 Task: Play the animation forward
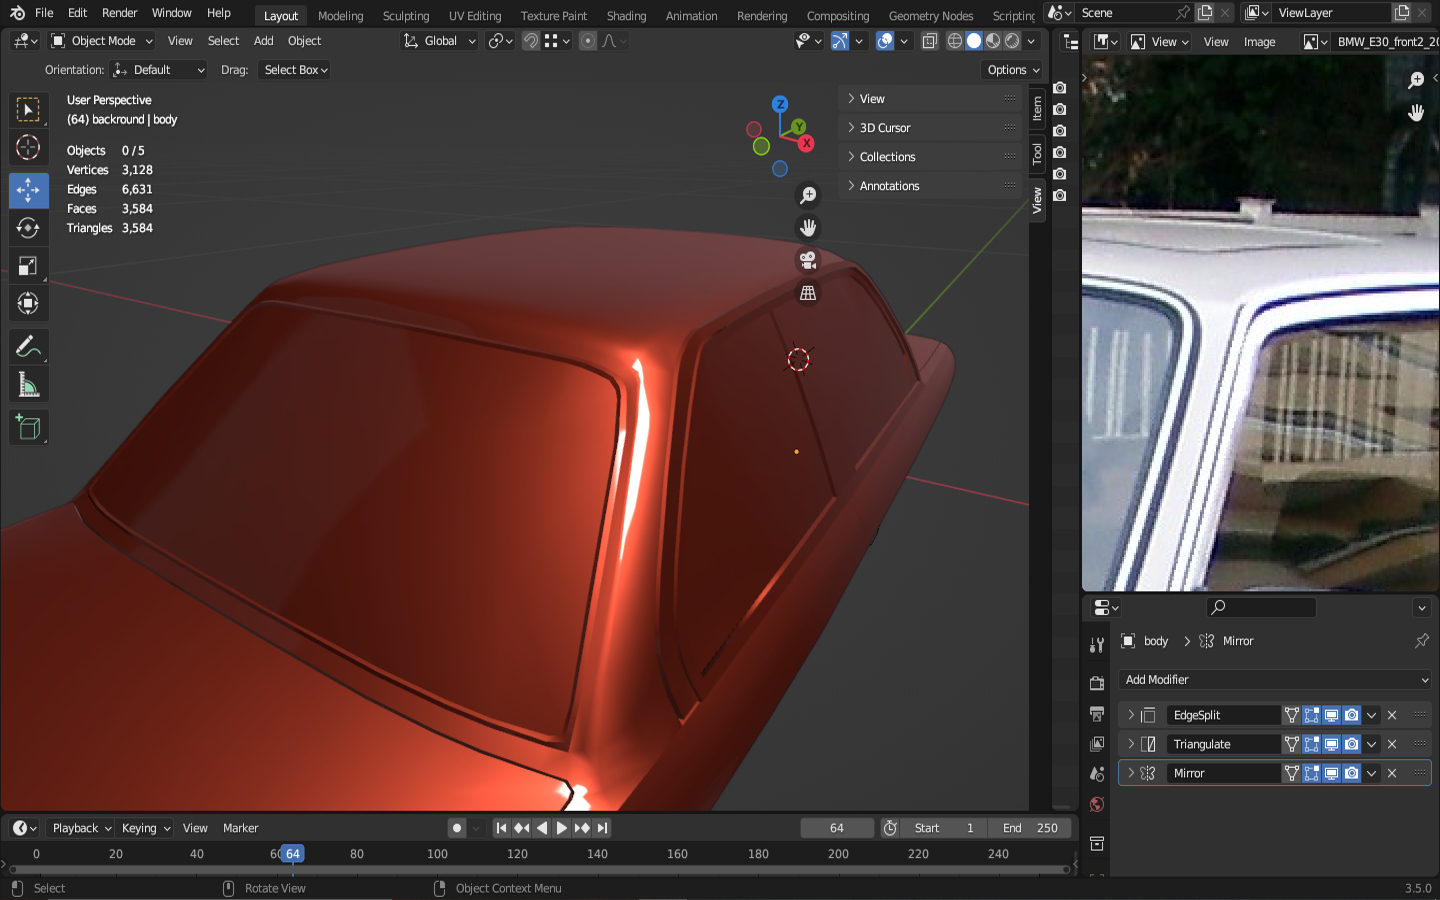[561, 828]
